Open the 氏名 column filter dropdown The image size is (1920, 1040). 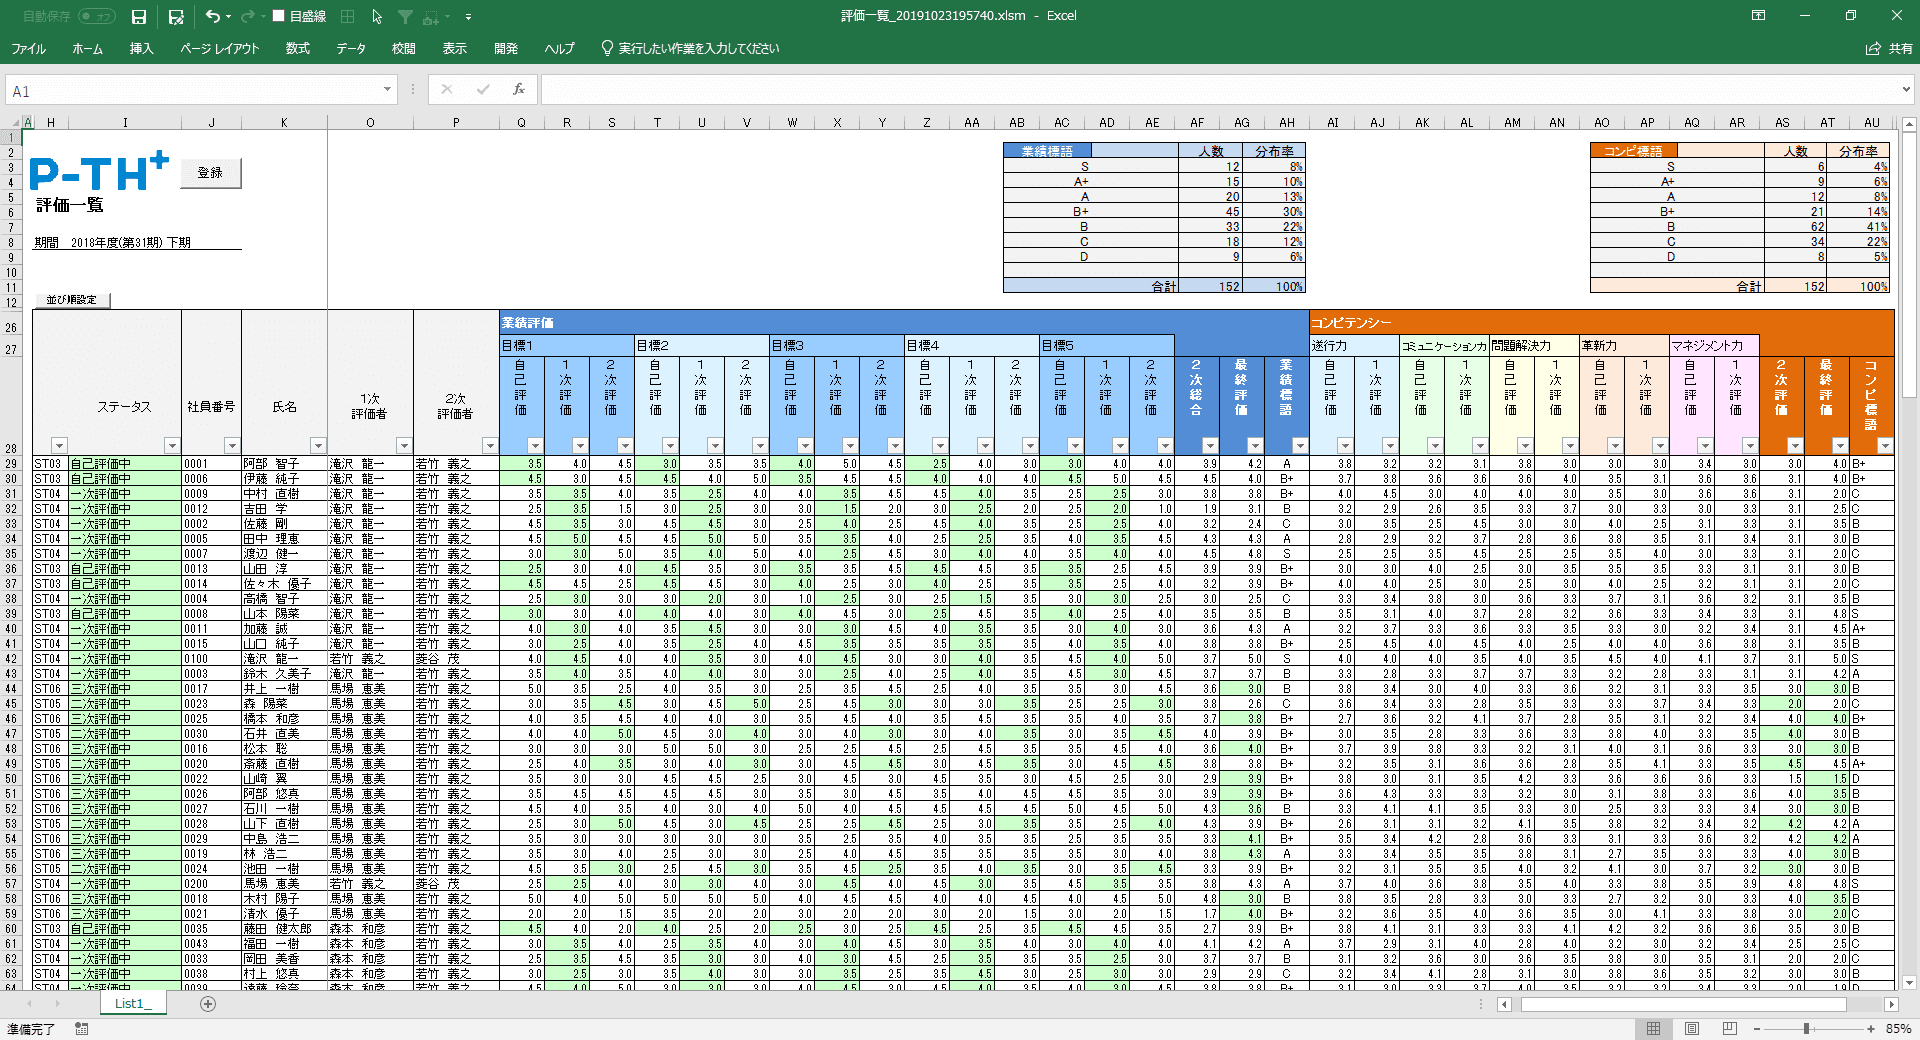click(x=318, y=446)
